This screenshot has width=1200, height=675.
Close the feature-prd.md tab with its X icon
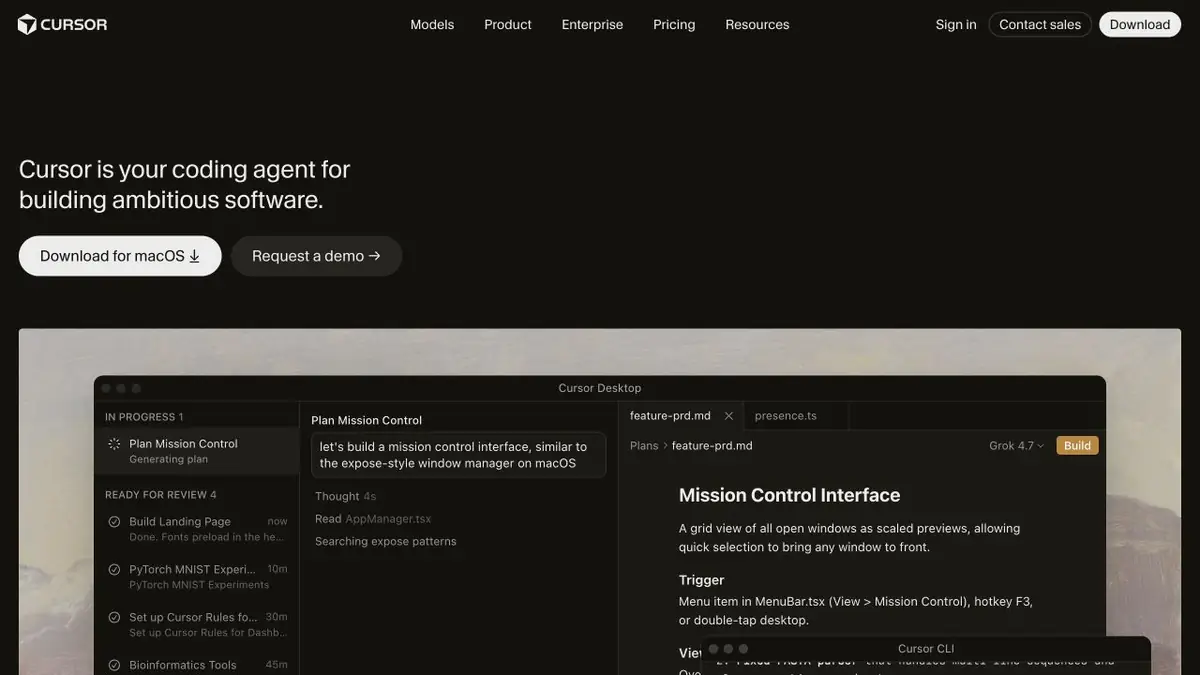pyautogui.click(x=729, y=416)
